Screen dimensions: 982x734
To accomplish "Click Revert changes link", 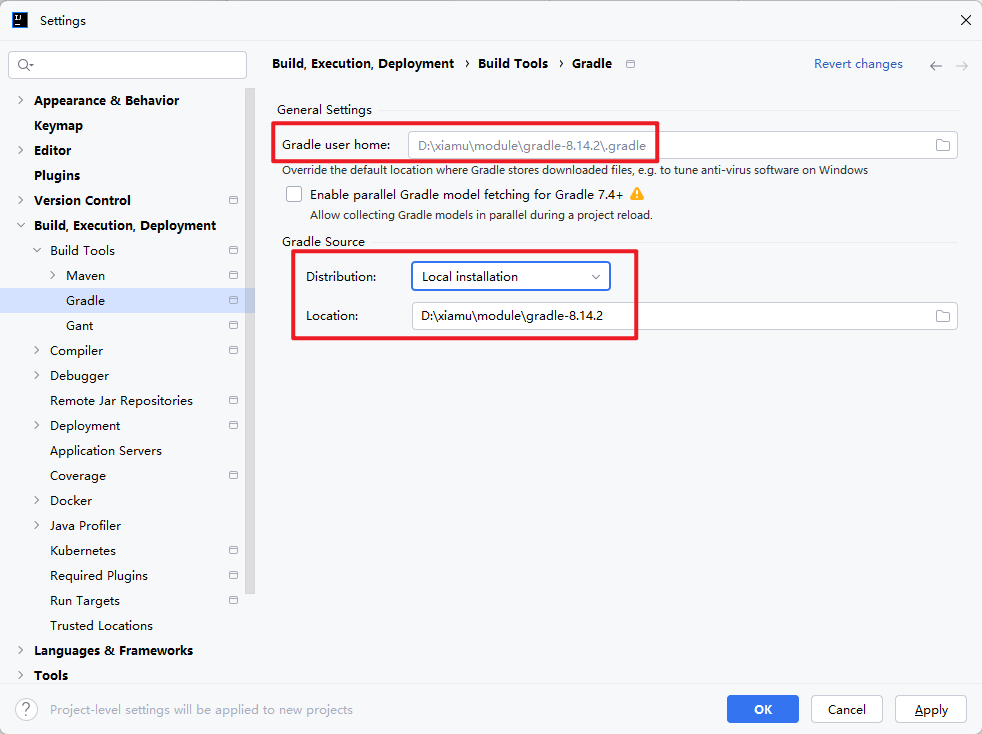I will tap(858, 64).
